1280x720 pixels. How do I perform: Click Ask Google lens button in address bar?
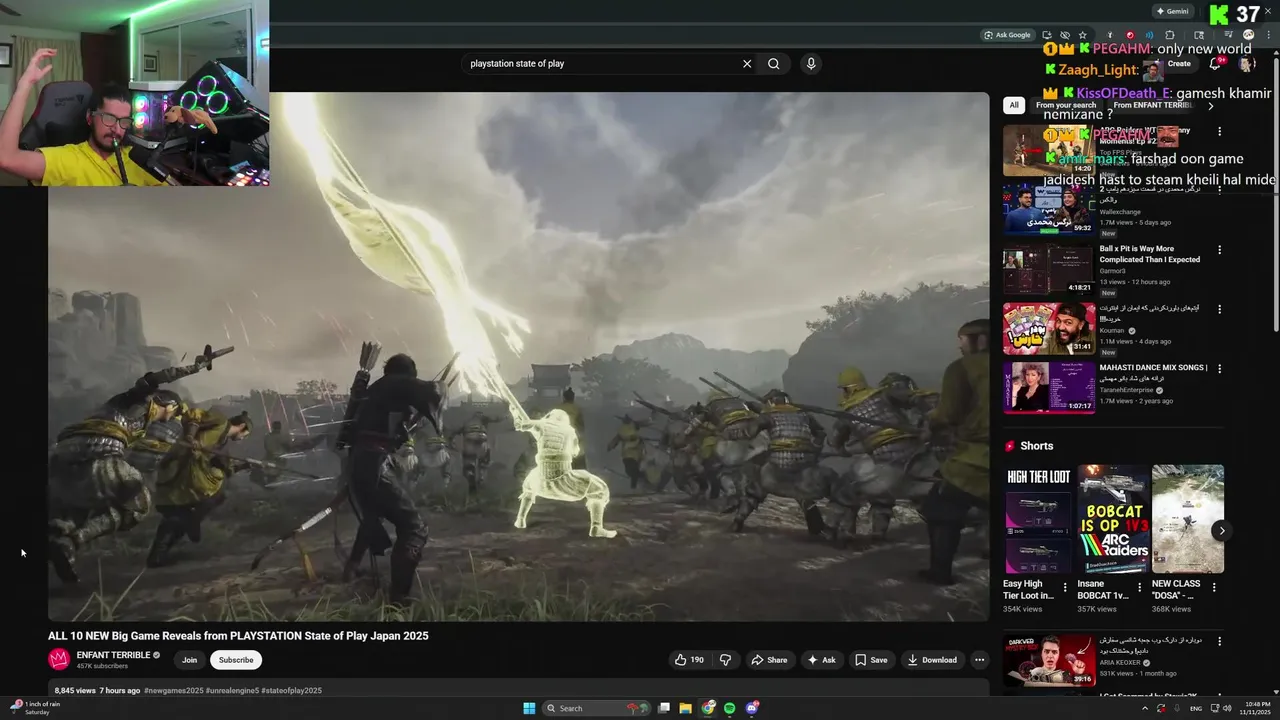(x=1008, y=35)
